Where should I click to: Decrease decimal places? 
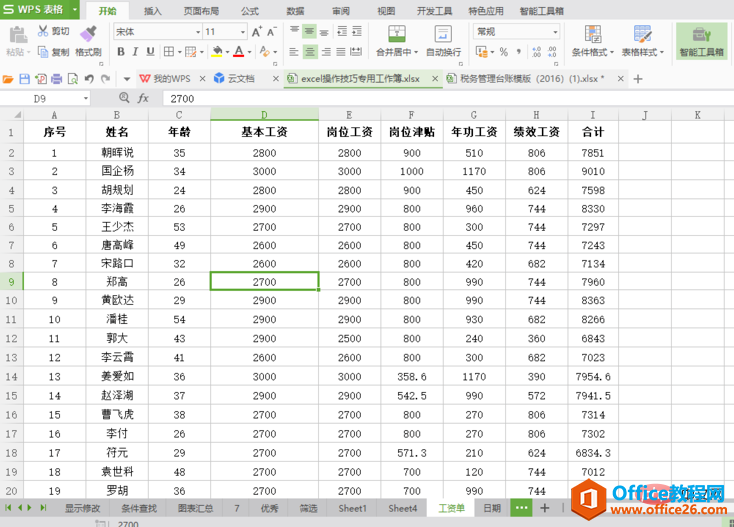point(552,51)
